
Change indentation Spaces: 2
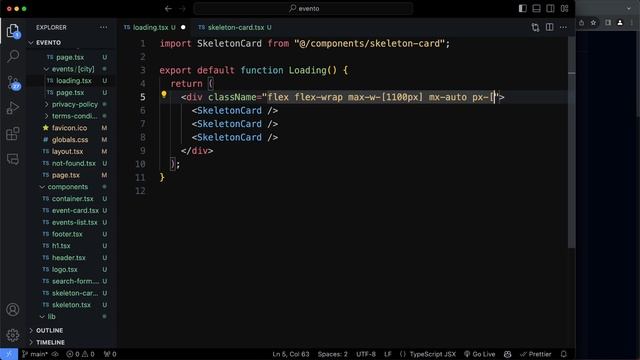tap(333, 354)
